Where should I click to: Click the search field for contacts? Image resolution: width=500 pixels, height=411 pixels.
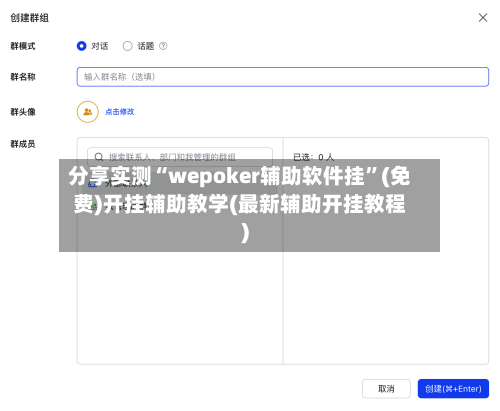tap(180, 156)
